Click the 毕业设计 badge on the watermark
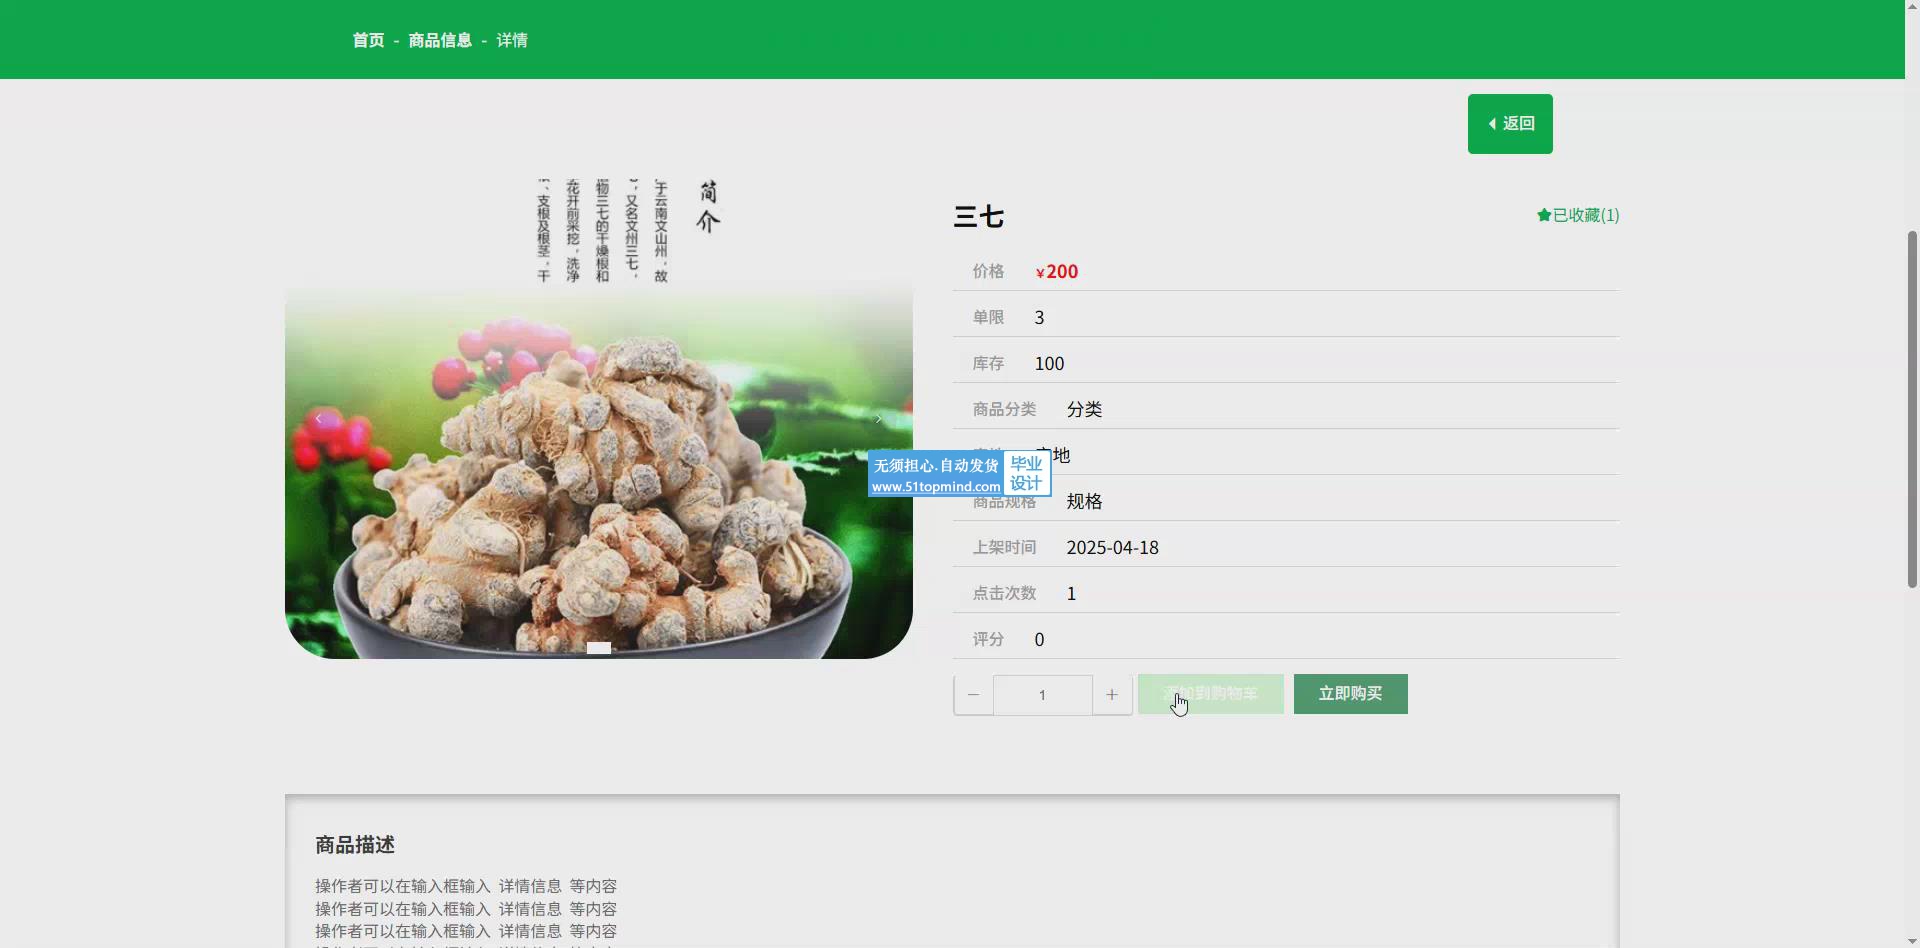Screen dimensions: 1920x948 click(1026, 473)
